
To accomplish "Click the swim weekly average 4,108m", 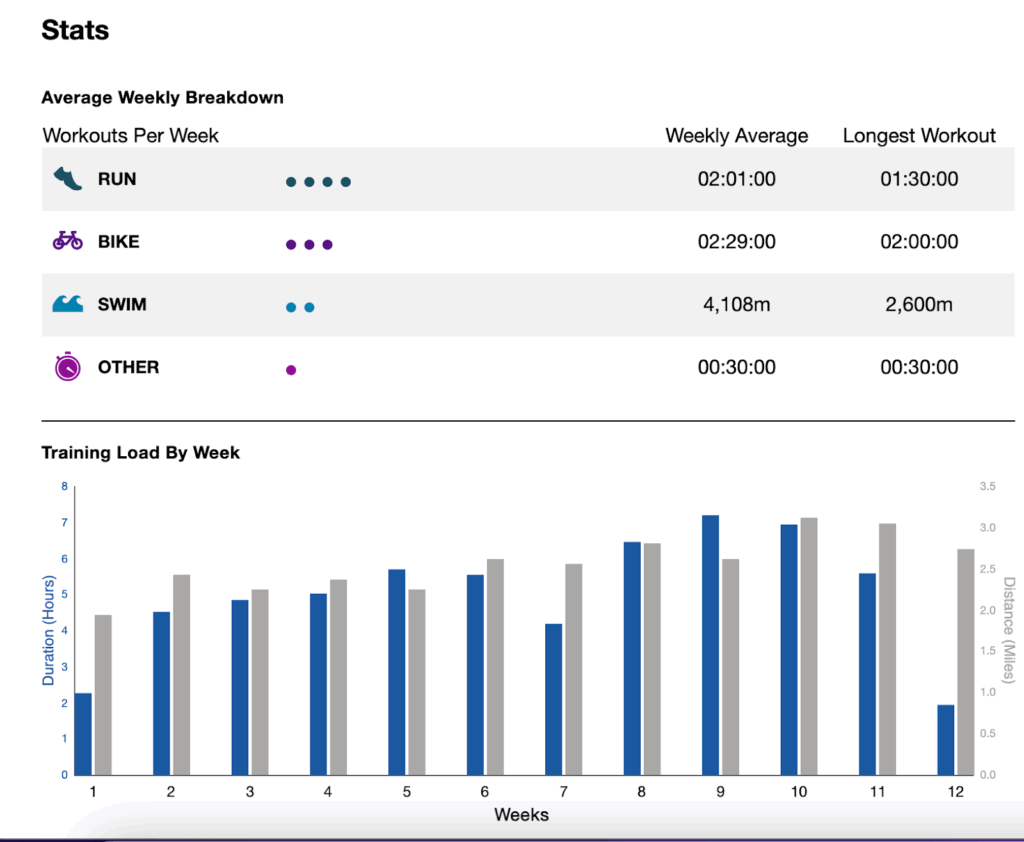I will (x=736, y=304).
